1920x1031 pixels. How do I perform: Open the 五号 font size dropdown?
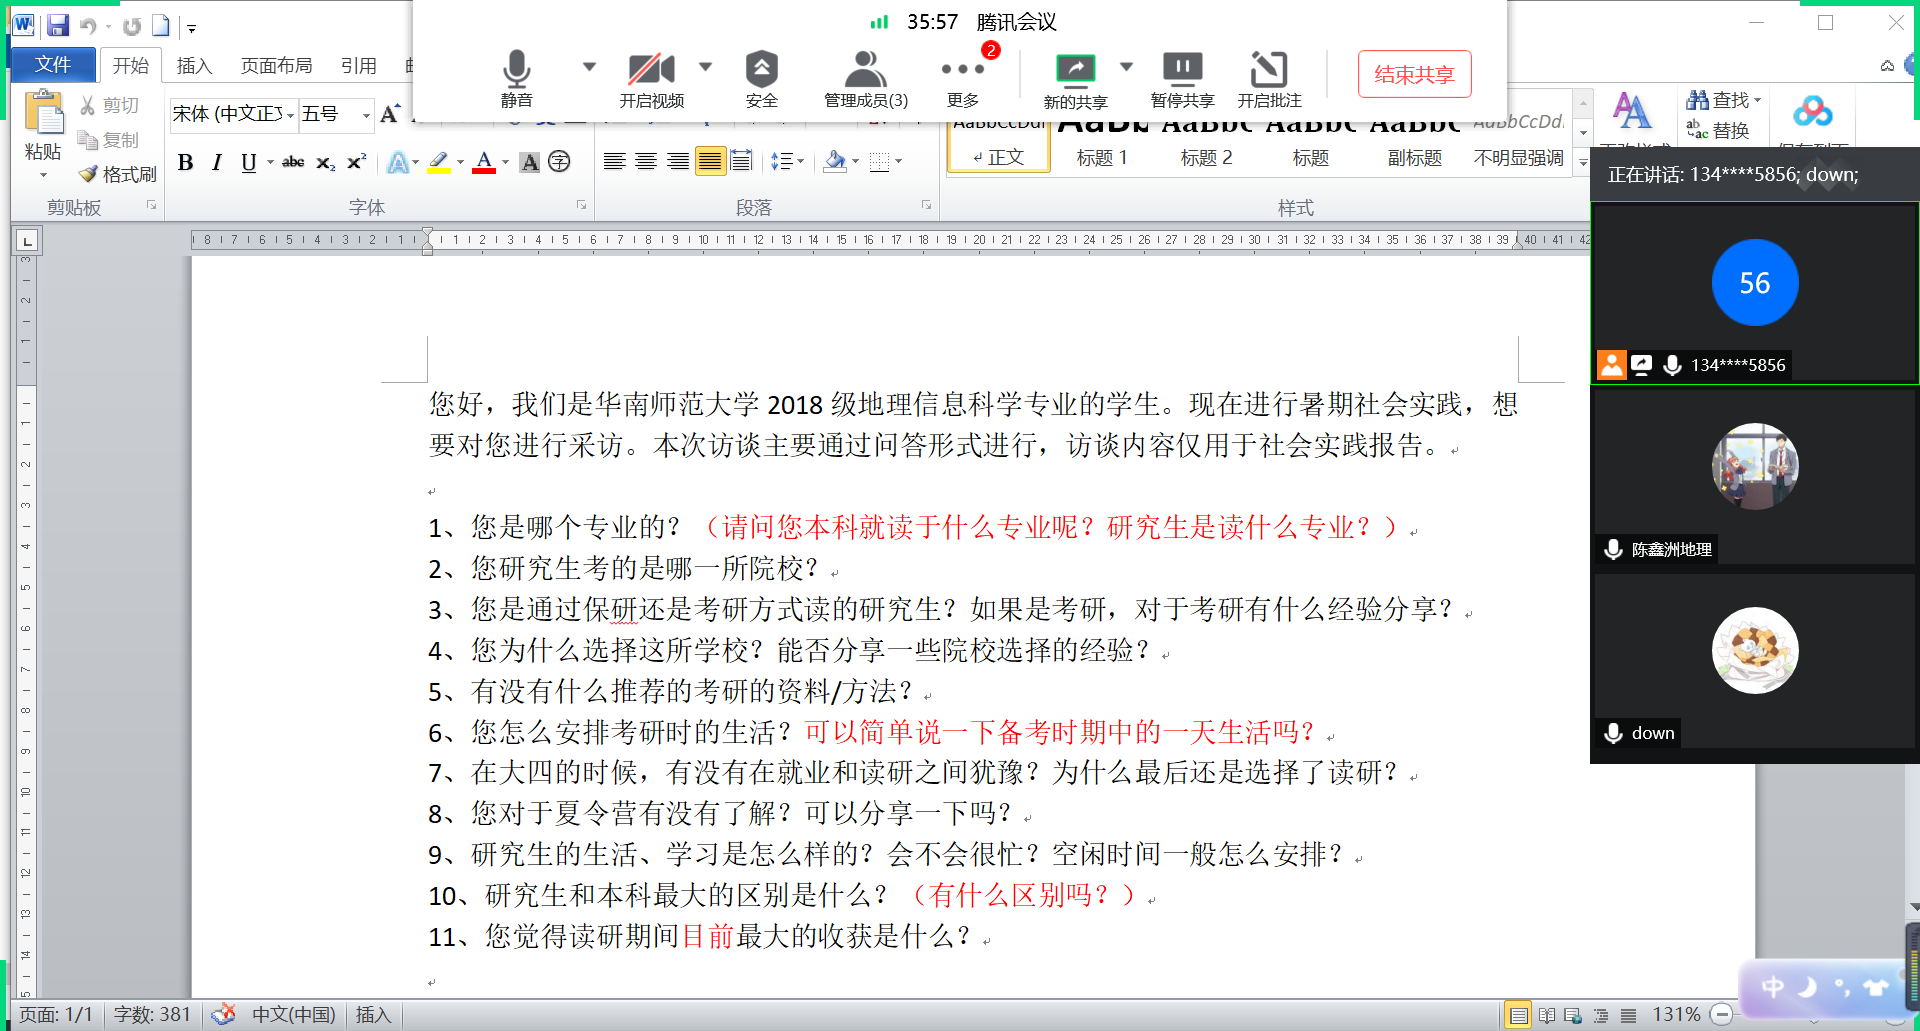click(x=366, y=115)
